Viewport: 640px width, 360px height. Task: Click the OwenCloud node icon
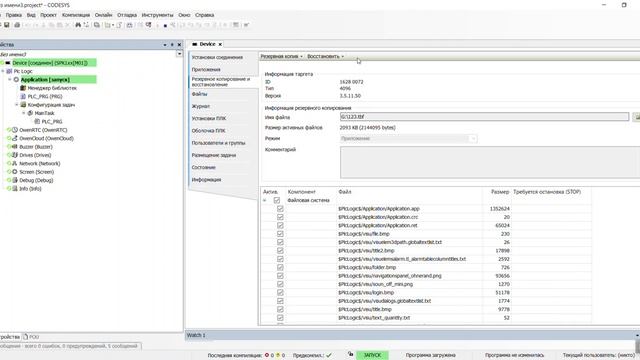15,138
